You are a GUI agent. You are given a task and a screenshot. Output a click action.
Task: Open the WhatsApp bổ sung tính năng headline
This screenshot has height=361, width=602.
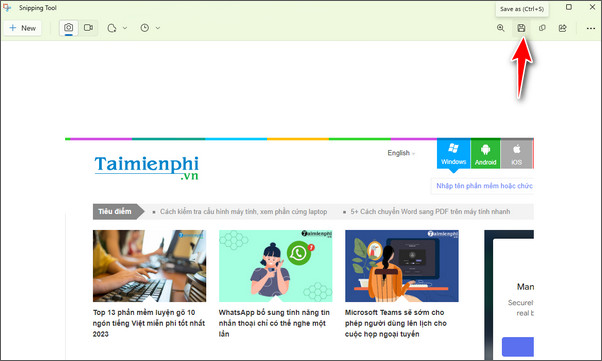point(275,323)
